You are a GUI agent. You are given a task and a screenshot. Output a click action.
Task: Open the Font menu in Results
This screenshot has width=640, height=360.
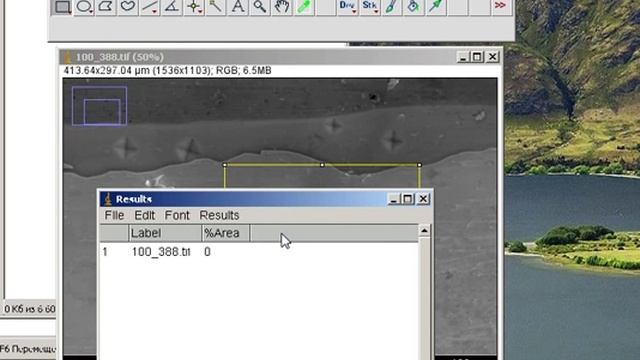(177, 215)
